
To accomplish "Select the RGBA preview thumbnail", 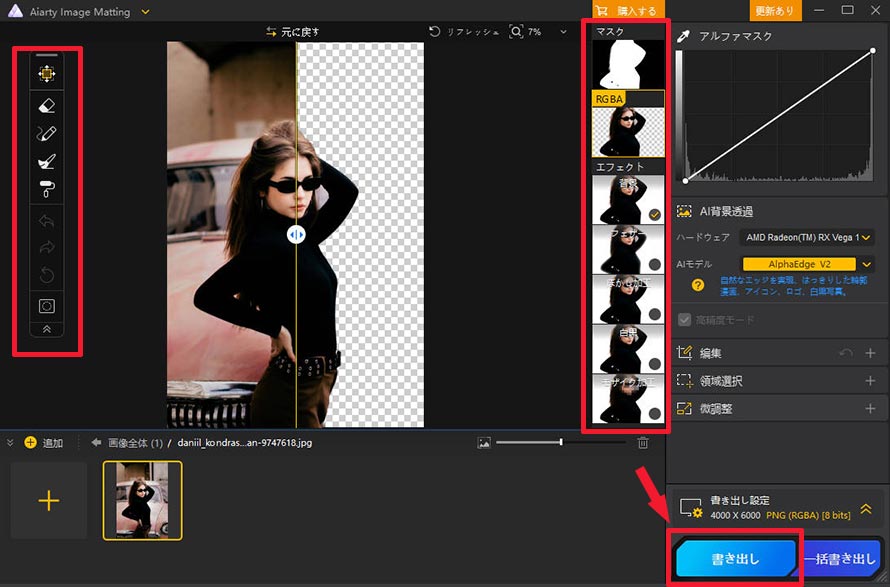I will point(628,132).
